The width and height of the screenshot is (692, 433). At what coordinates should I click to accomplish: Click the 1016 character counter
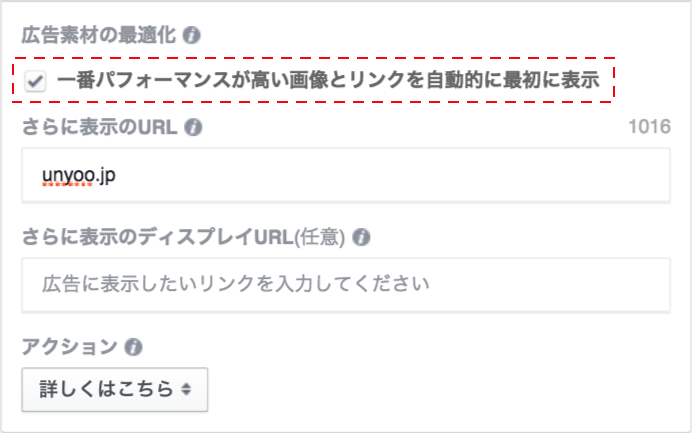[x=649, y=127]
